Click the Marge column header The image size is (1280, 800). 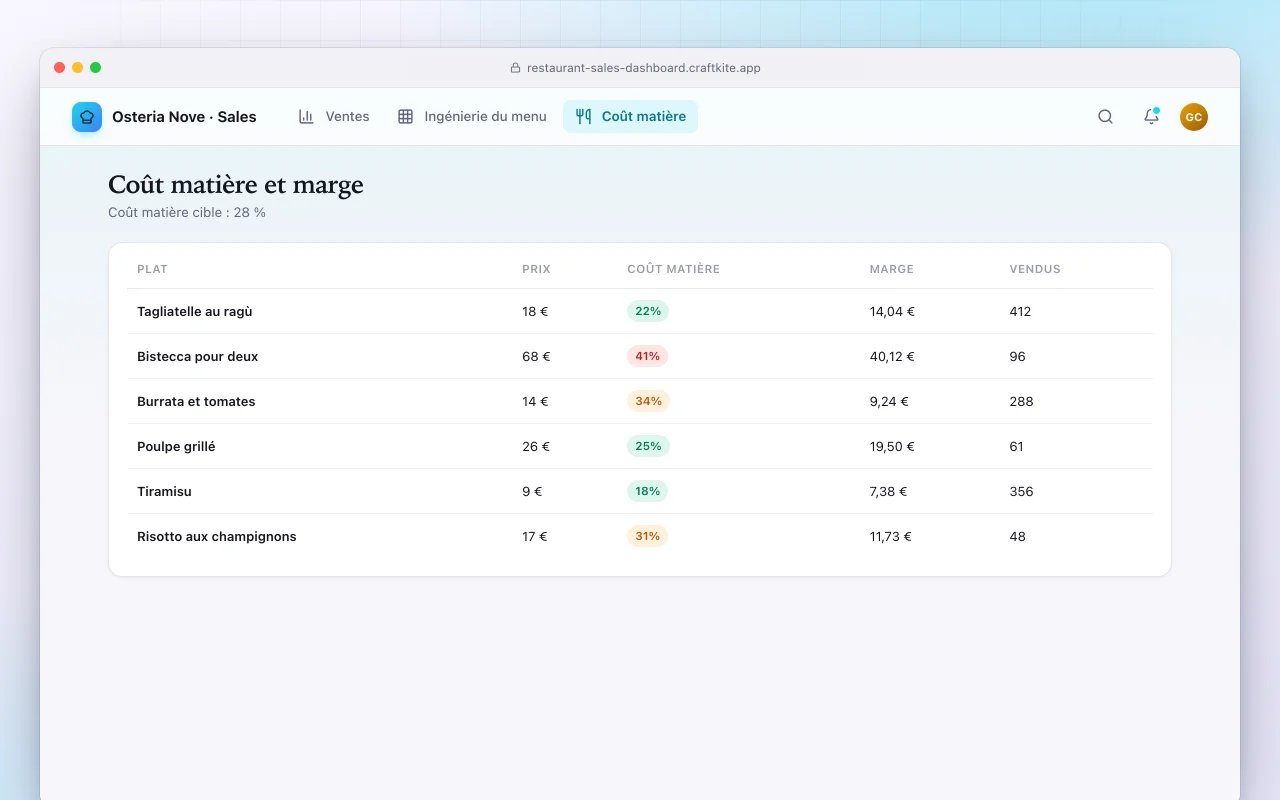892,269
